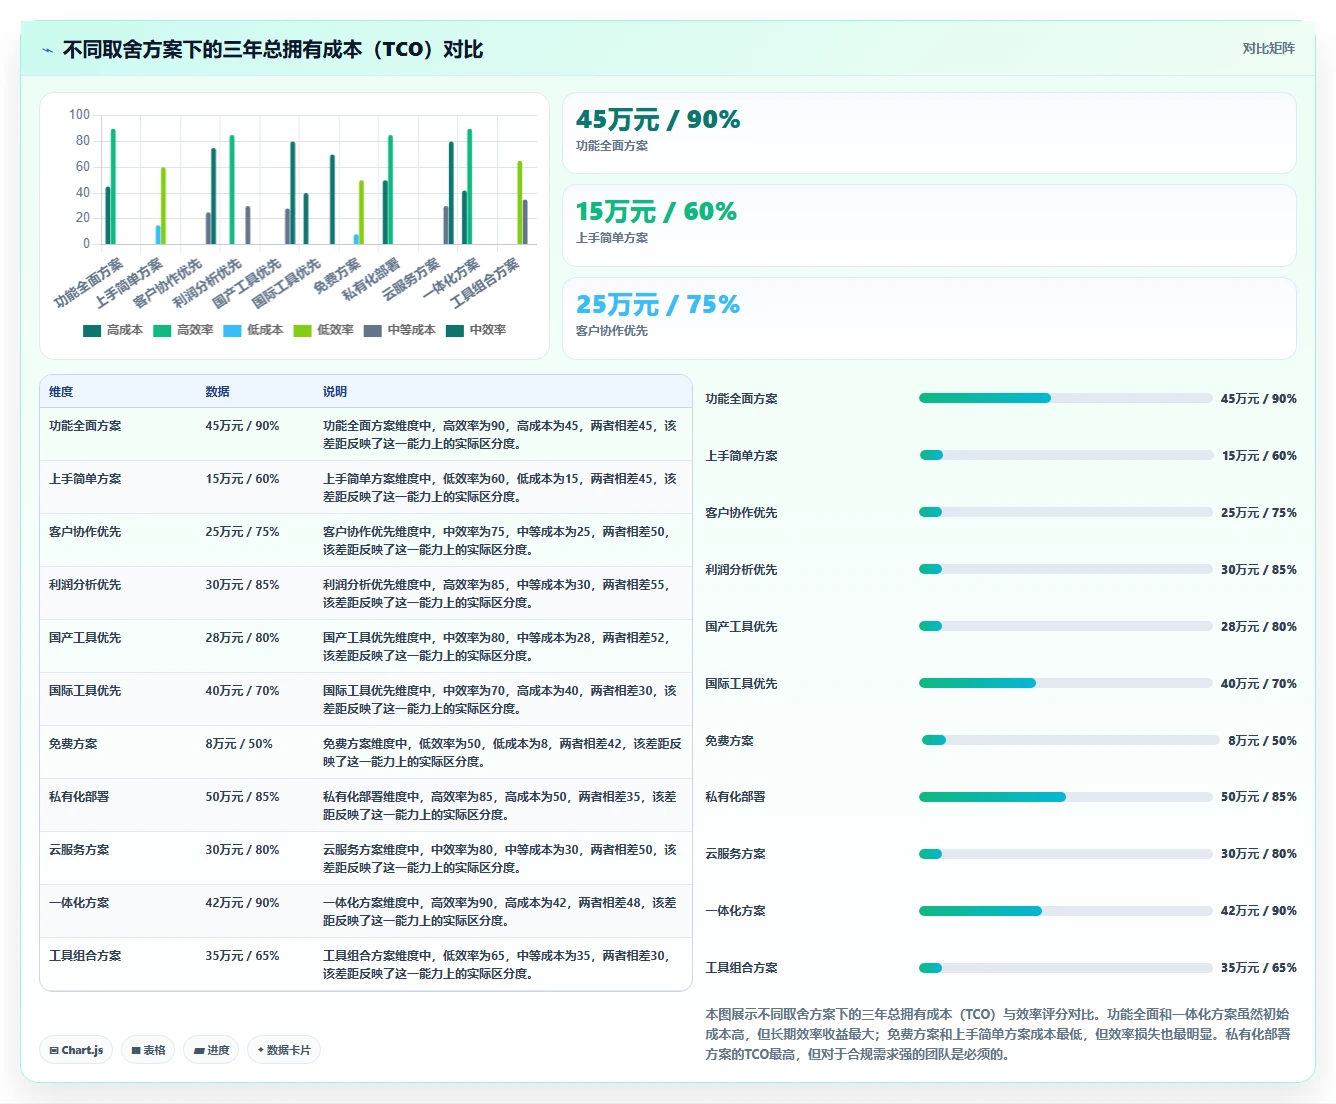The height and width of the screenshot is (1104, 1336).
Task: Click the 对比矩阵 label in the header
Action: 1268,48
